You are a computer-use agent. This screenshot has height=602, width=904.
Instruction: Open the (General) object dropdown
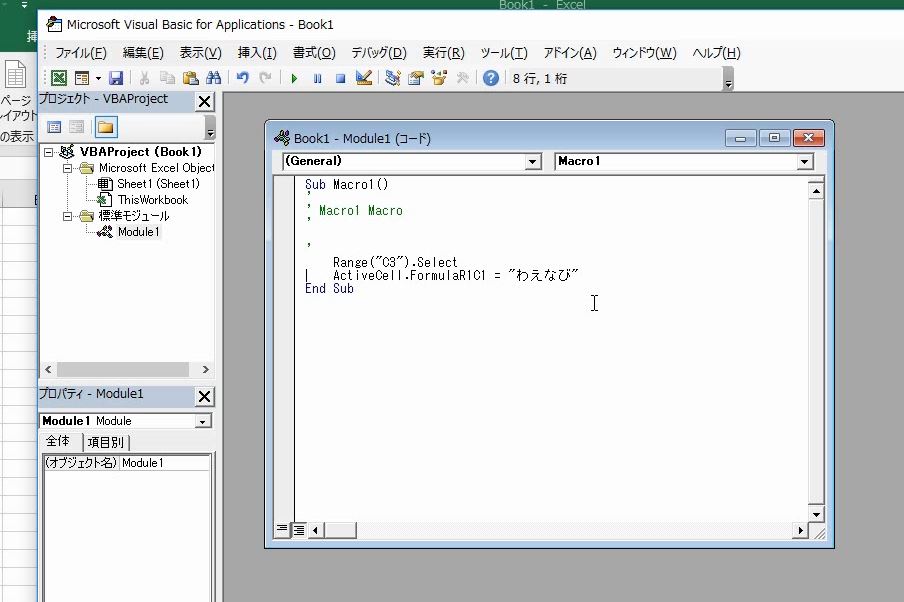click(533, 162)
